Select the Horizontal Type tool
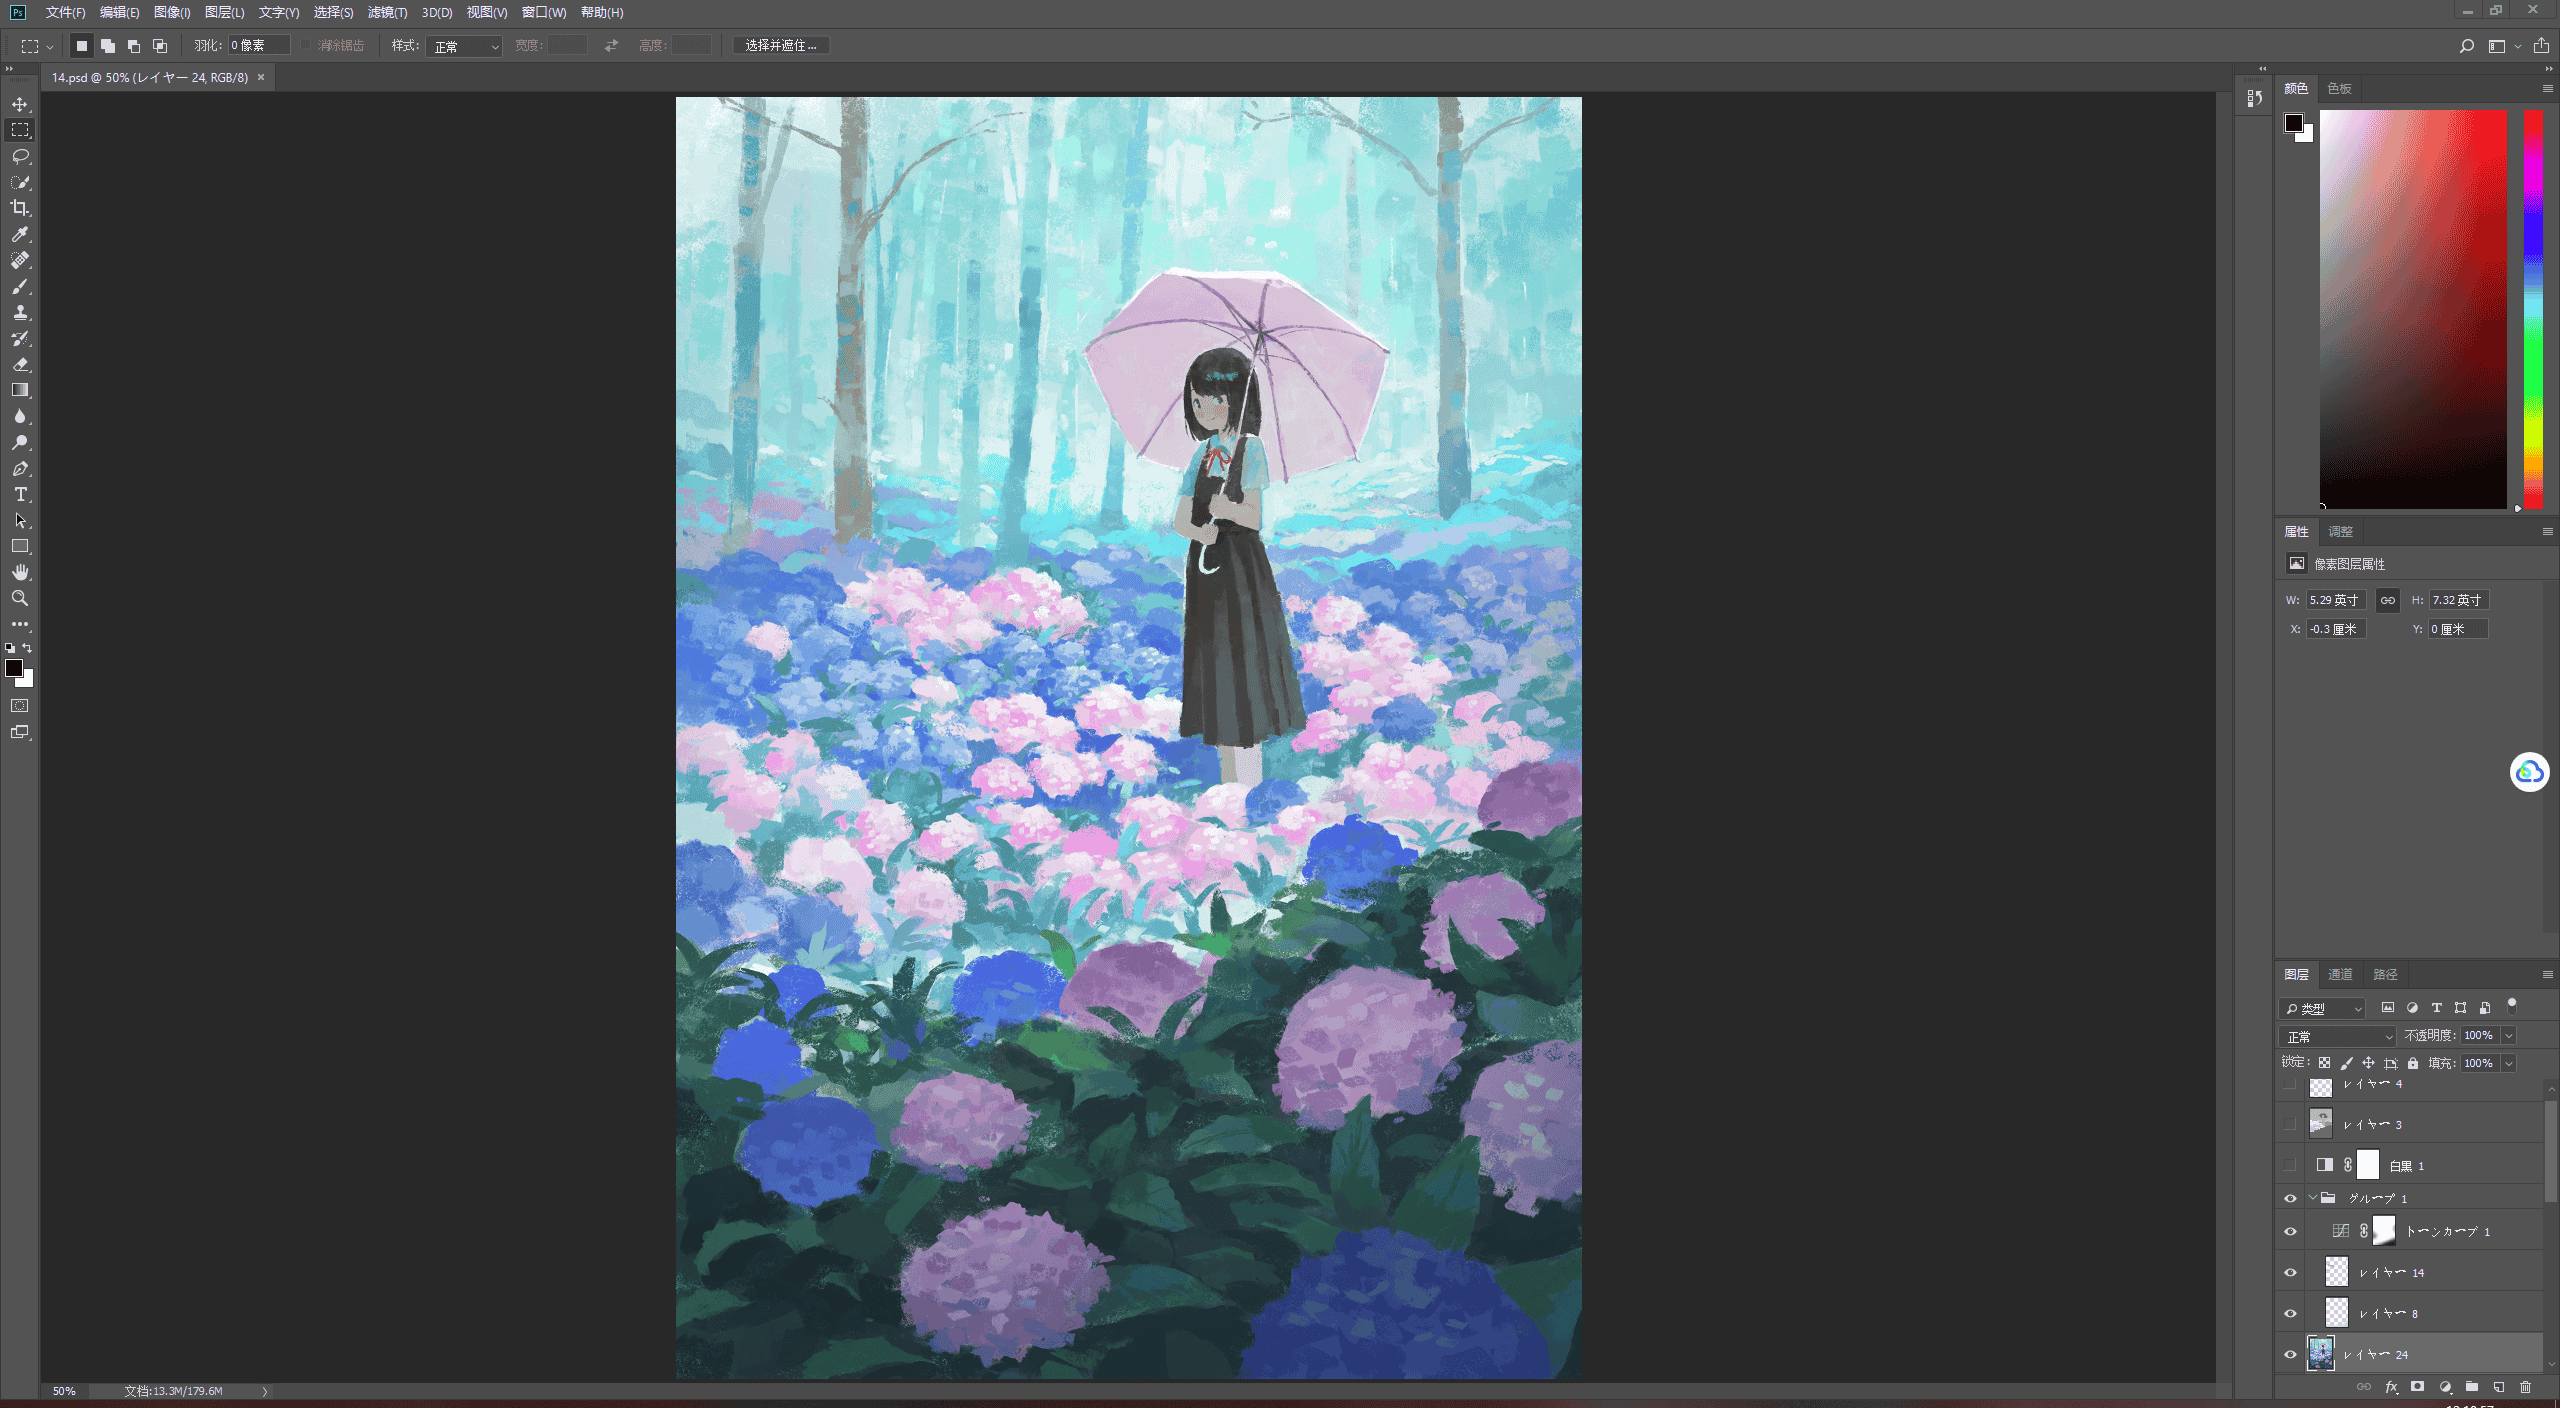Viewport: 2560px width, 1408px height. 20,494
